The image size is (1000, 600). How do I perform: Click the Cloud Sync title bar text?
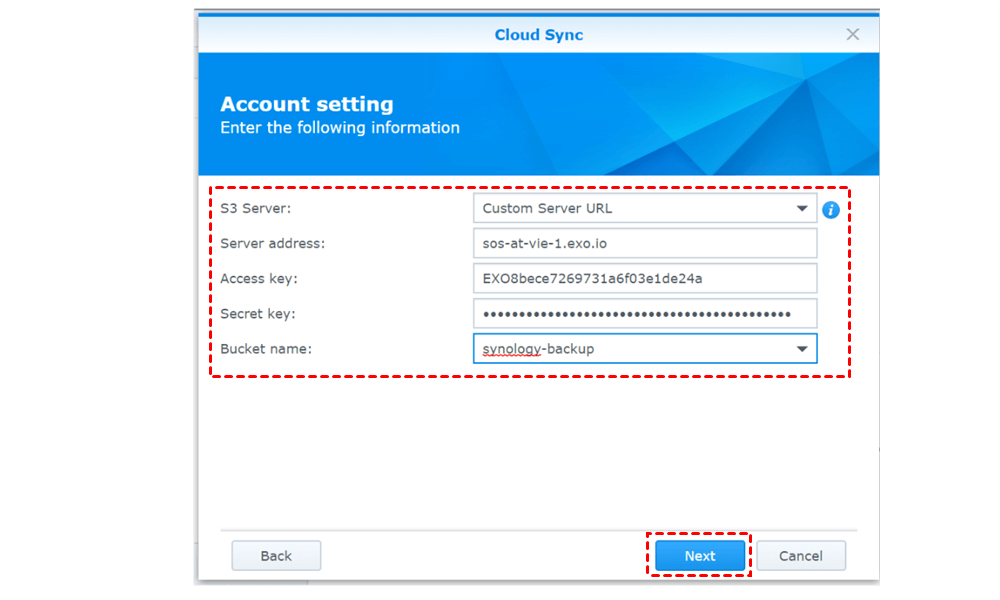click(x=539, y=35)
